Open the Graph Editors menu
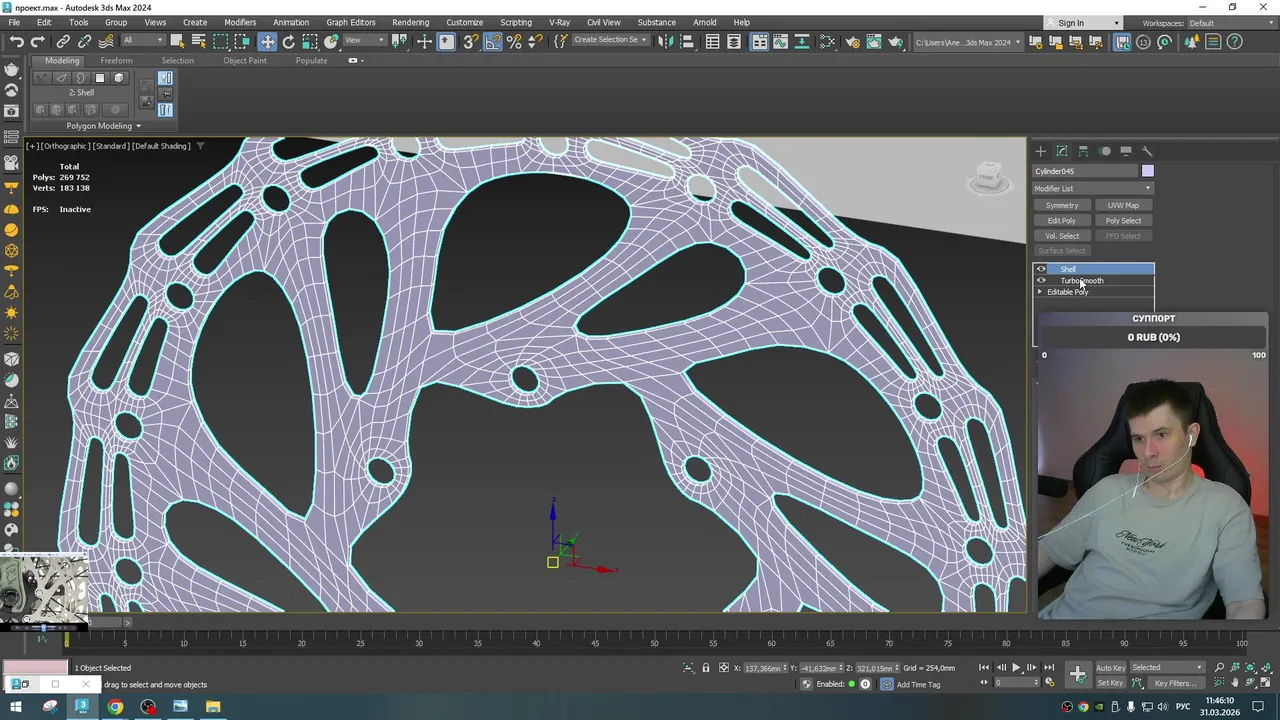Image resolution: width=1280 pixels, height=720 pixels. pyautogui.click(x=350, y=22)
